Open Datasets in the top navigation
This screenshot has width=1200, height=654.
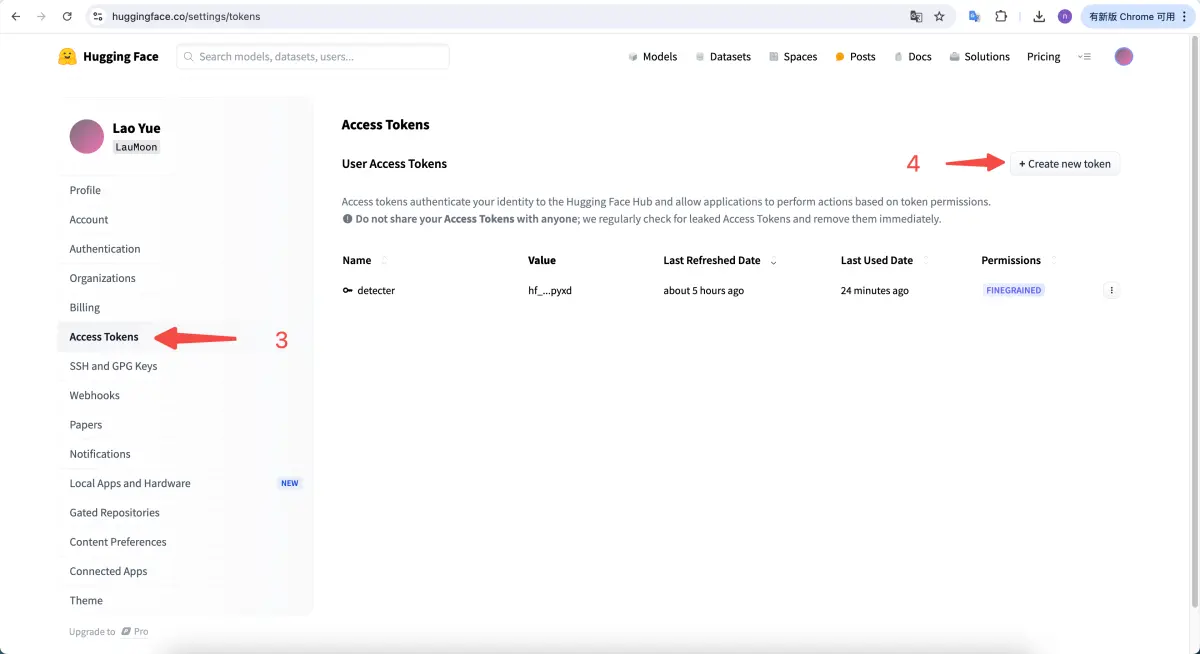(723, 57)
